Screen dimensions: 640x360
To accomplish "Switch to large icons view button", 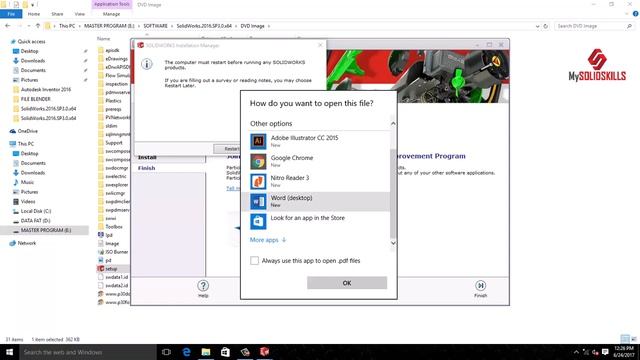I will coord(633,339).
